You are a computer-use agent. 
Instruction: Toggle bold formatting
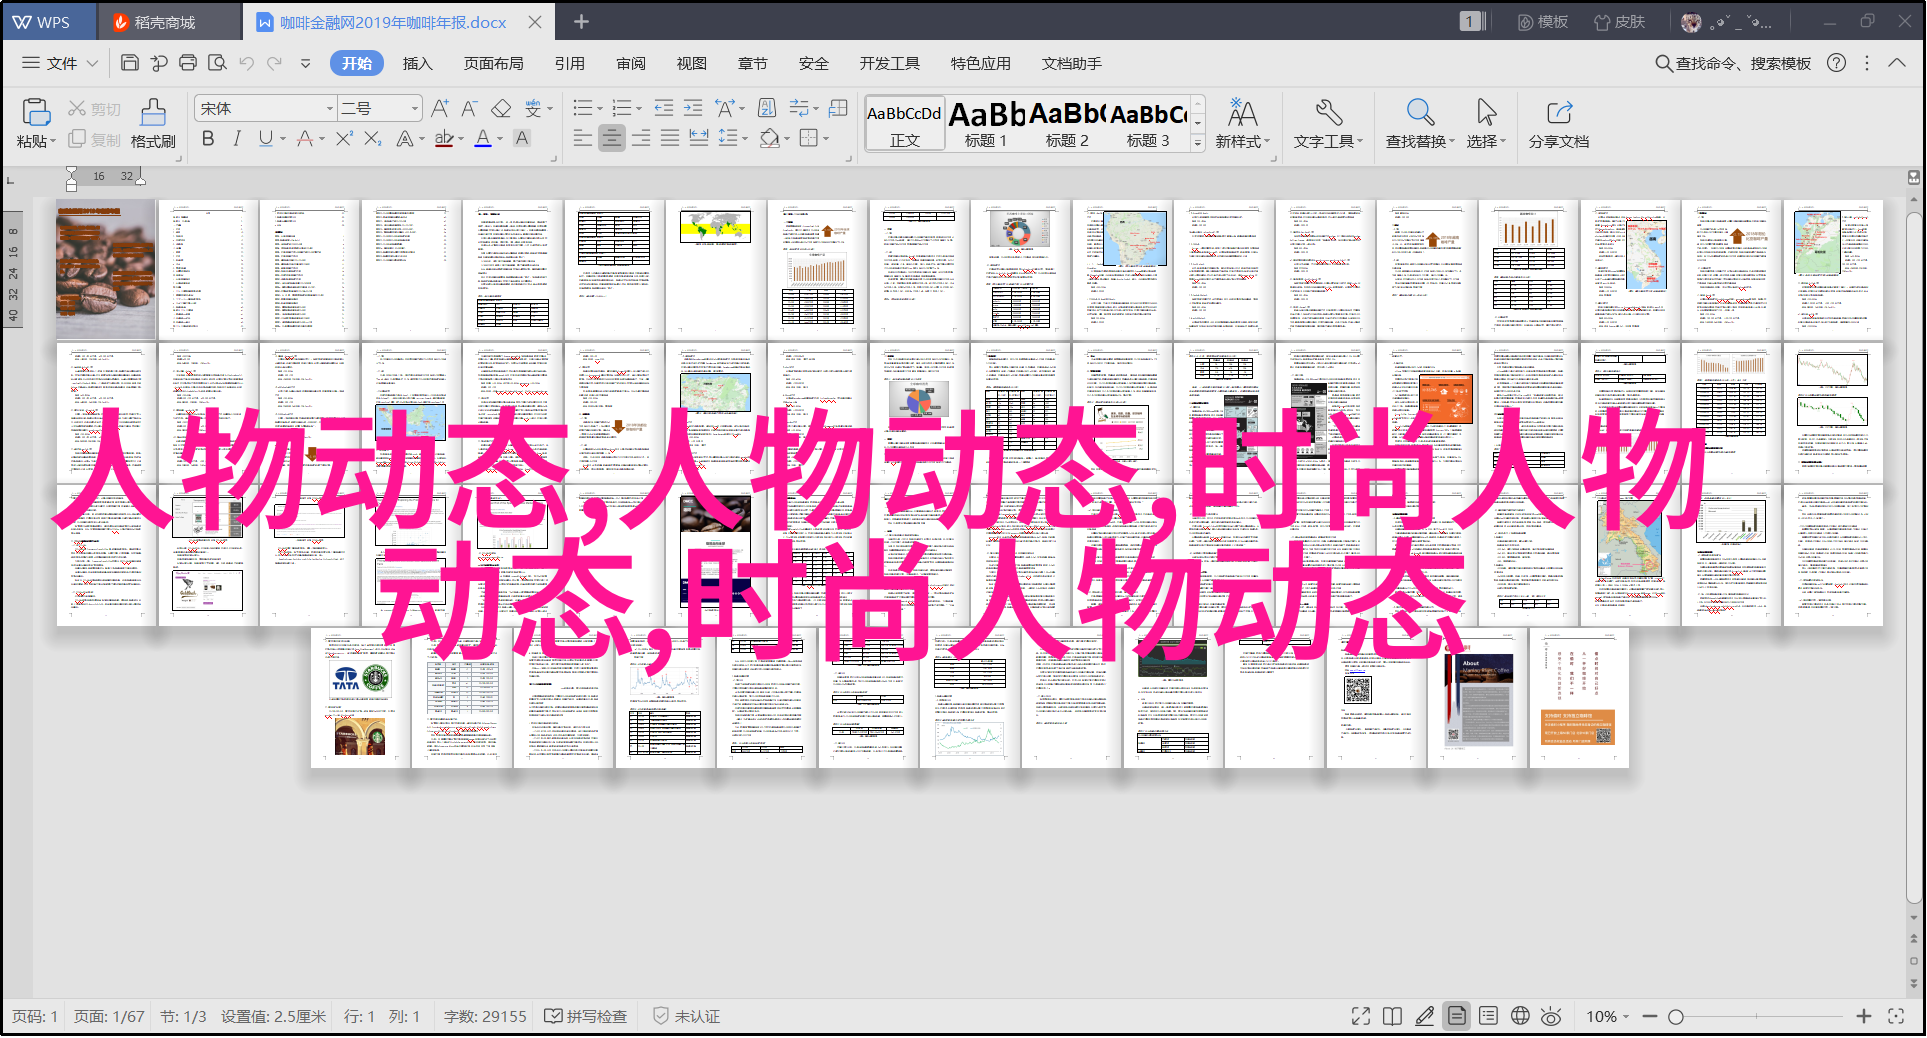(x=208, y=139)
